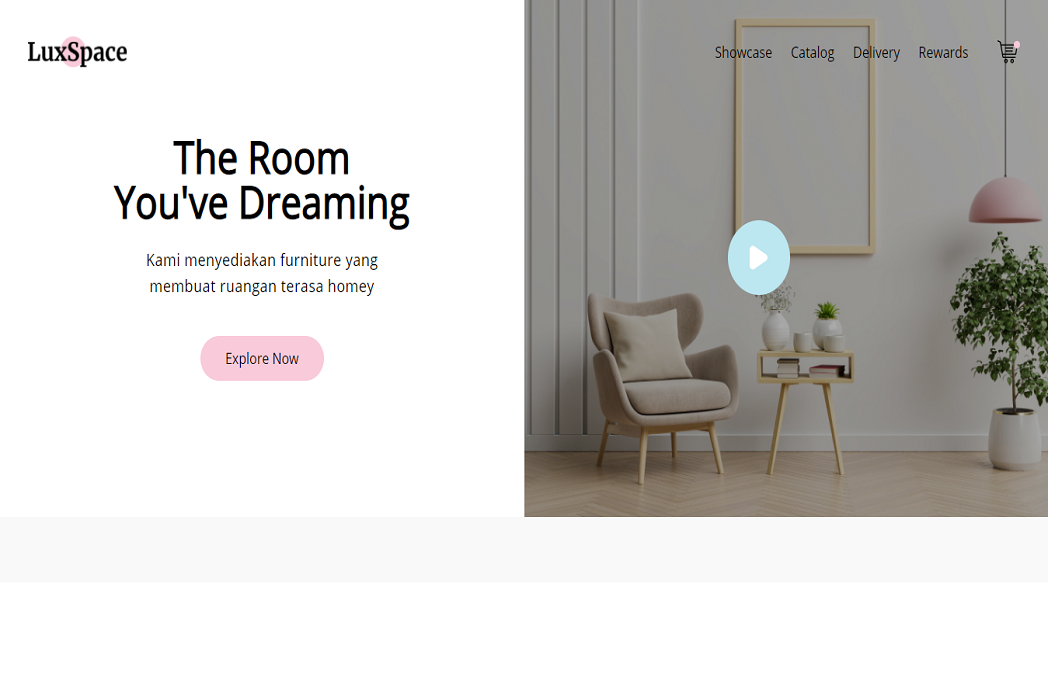1048x700 pixels.
Task: Click the "The Room You've Dreaming" heading
Action: coord(261,181)
